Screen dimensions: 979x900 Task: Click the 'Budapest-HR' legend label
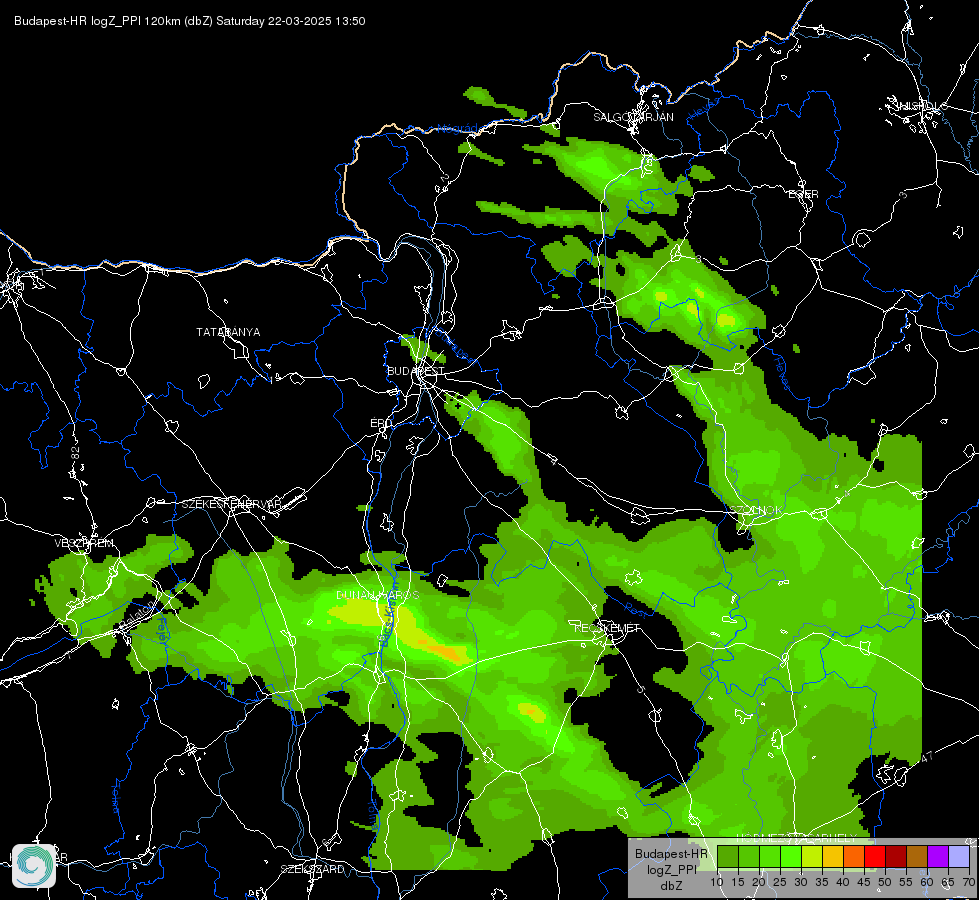(x=671, y=854)
